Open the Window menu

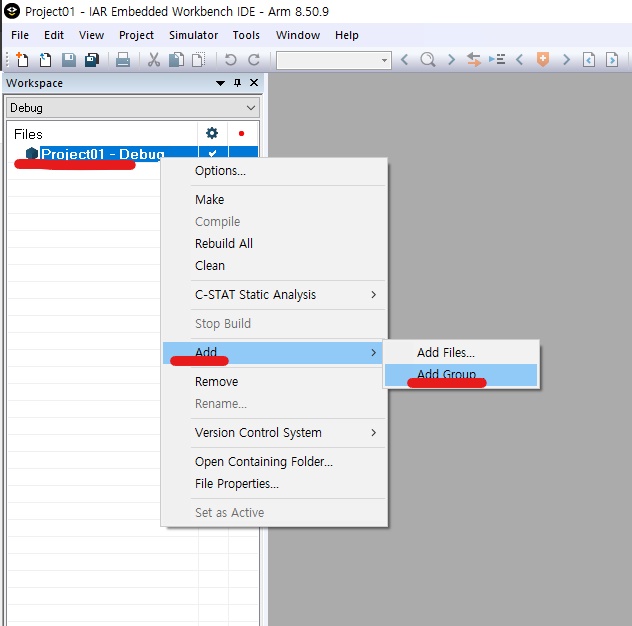click(298, 35)
